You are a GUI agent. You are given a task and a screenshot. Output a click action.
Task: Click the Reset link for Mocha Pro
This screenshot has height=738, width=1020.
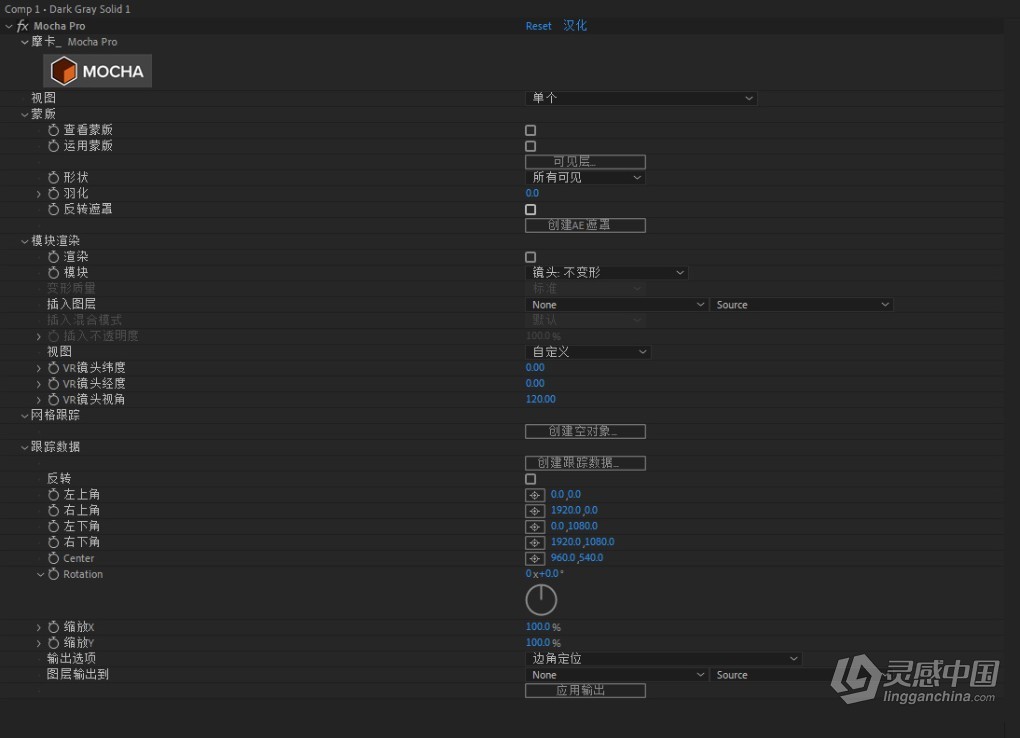click(x=539, y=26)
